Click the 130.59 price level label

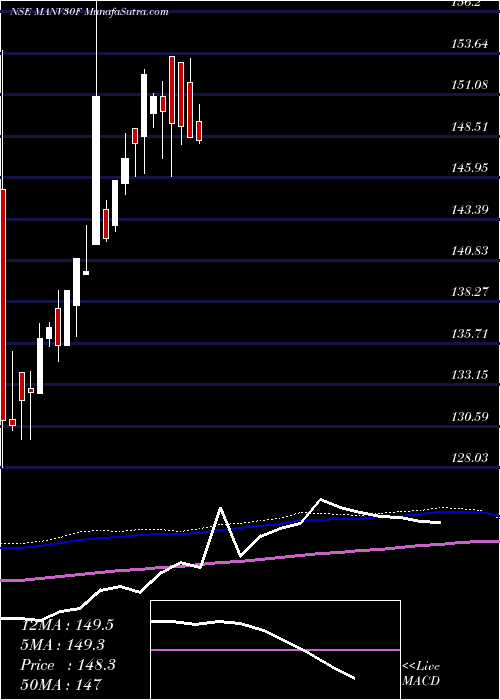[x=468, y=417]
